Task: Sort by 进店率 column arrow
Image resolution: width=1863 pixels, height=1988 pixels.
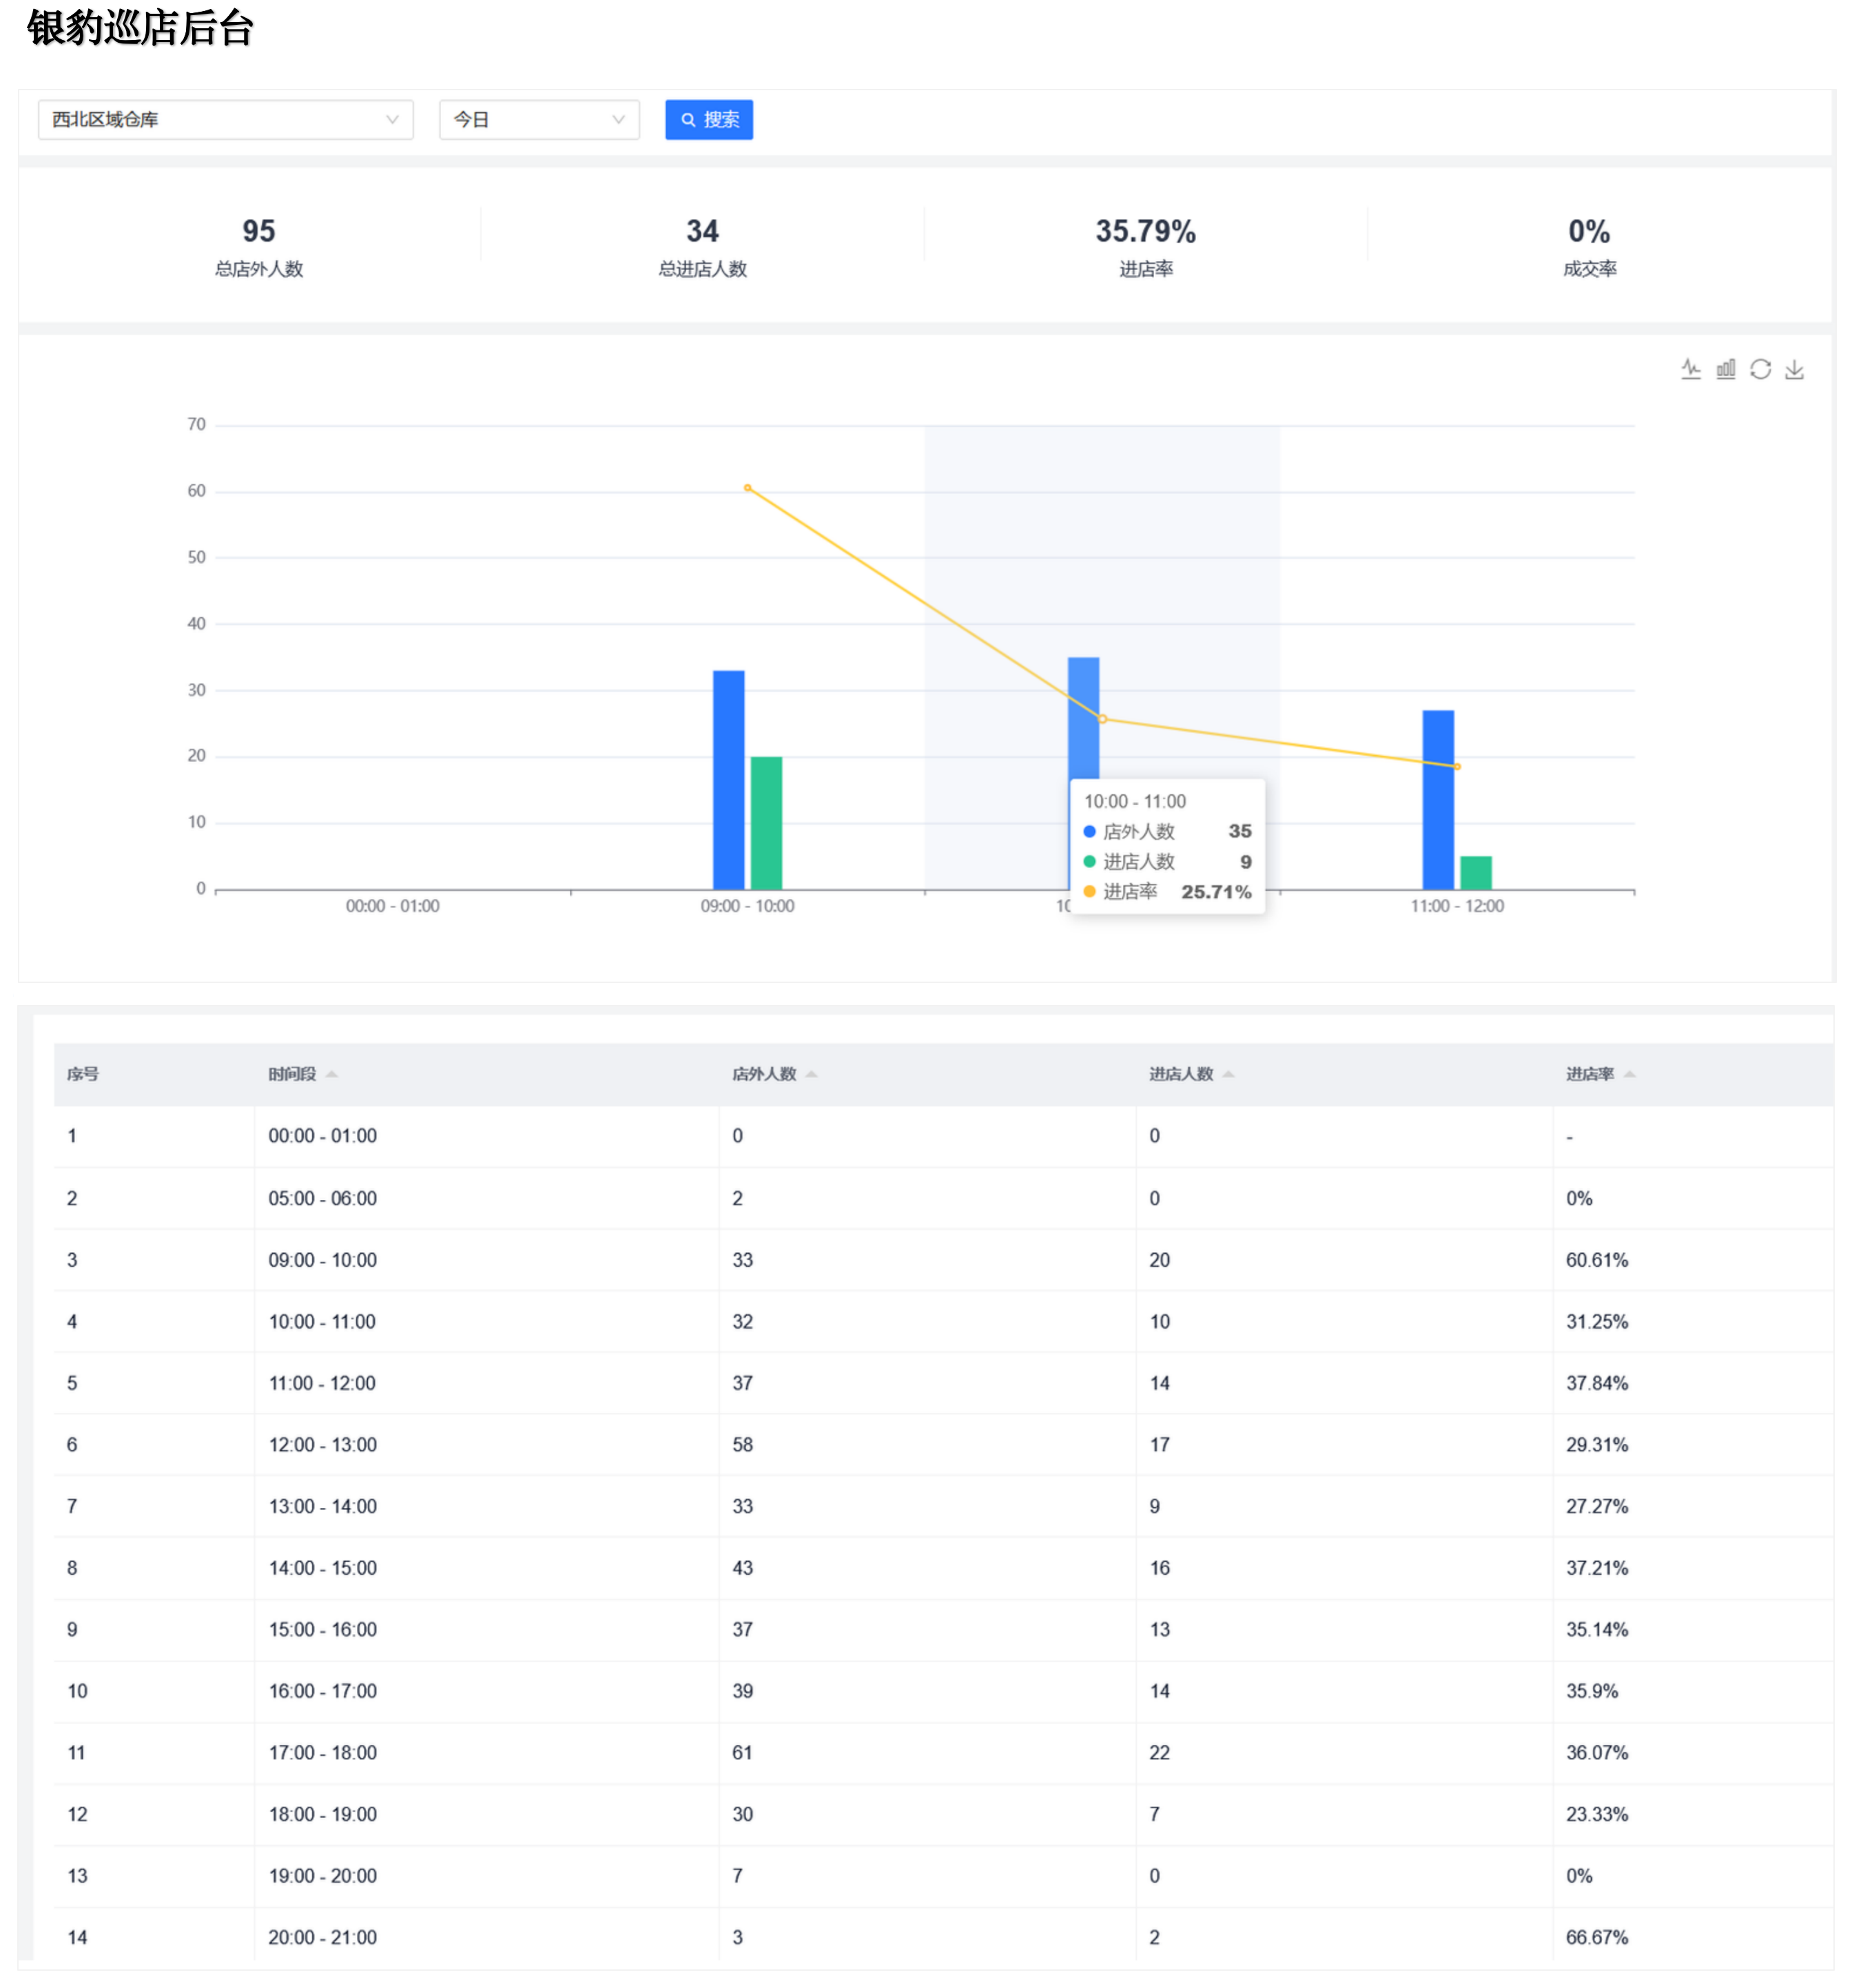Action: pyautogui.click(x=1629, y=1074)
